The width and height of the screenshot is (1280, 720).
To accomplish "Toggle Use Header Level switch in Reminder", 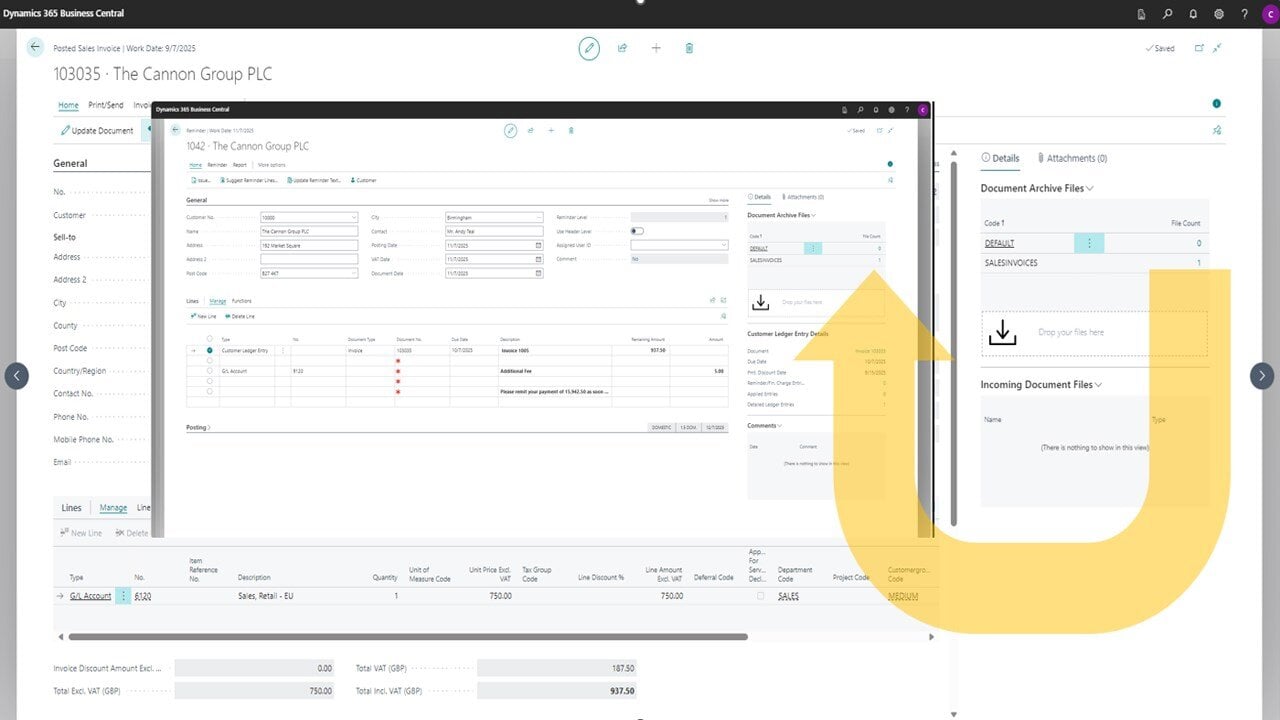I will pos(637,231).
